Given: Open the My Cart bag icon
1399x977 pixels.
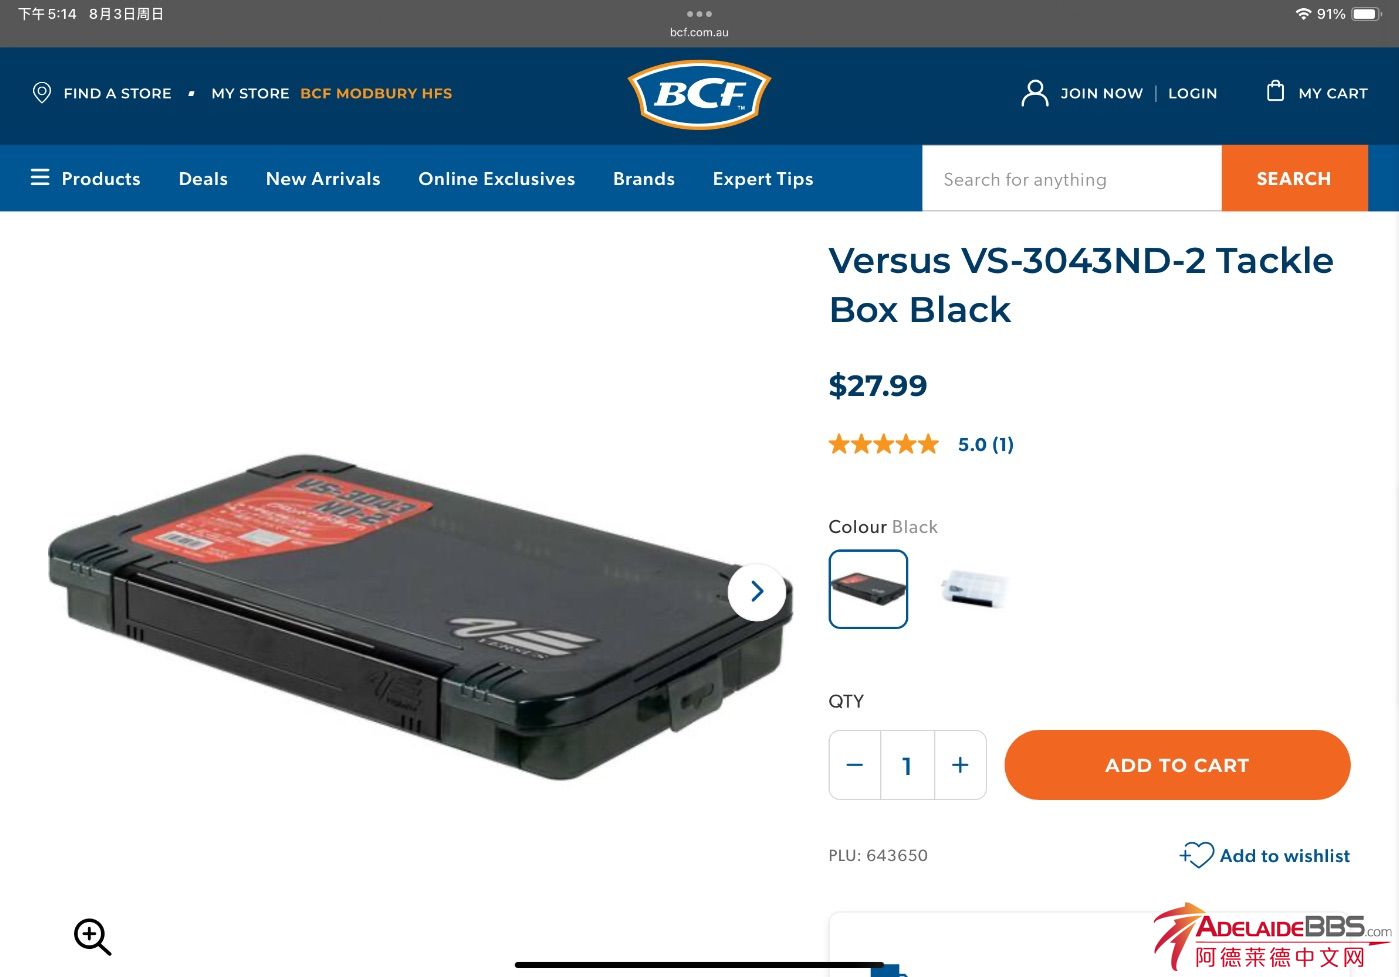Looking at the screenshot, I should tap(1275, 91).
